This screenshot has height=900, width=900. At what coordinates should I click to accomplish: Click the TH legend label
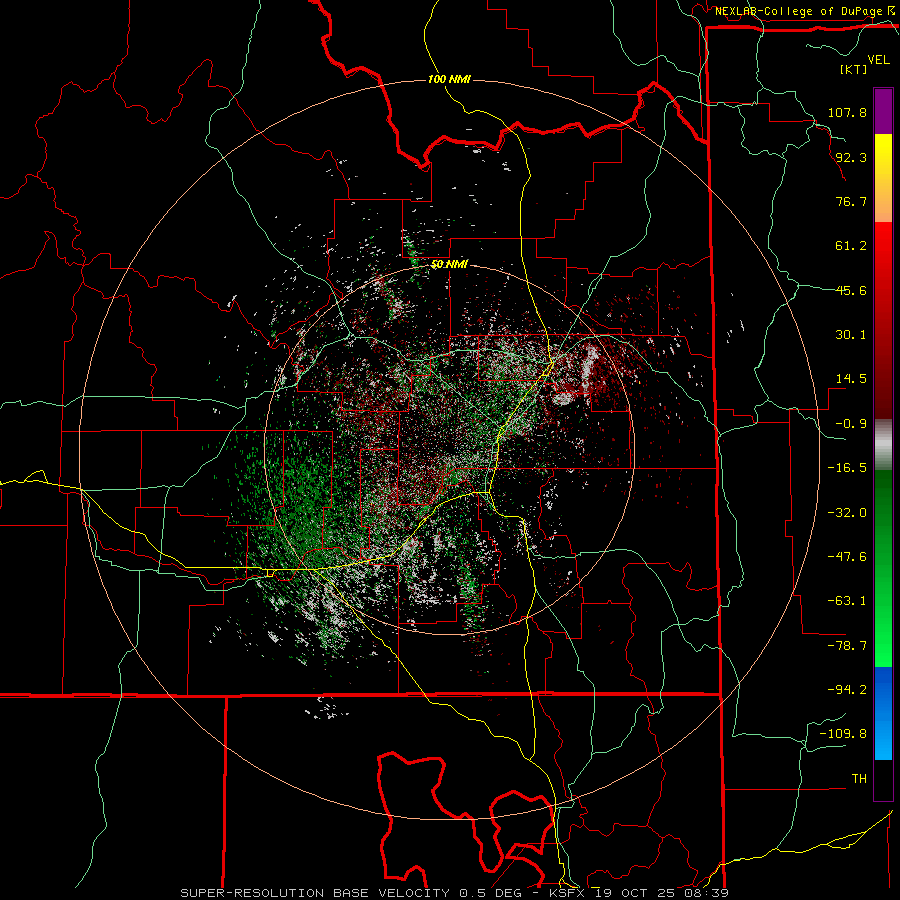point(859,779)
